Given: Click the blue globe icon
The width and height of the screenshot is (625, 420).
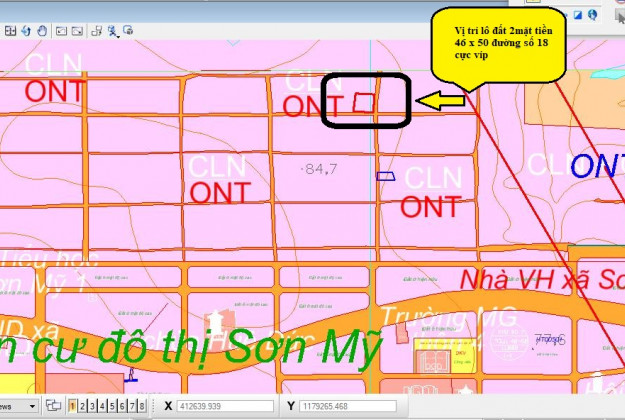Looking at the screenshot, I should click(593, 15).
